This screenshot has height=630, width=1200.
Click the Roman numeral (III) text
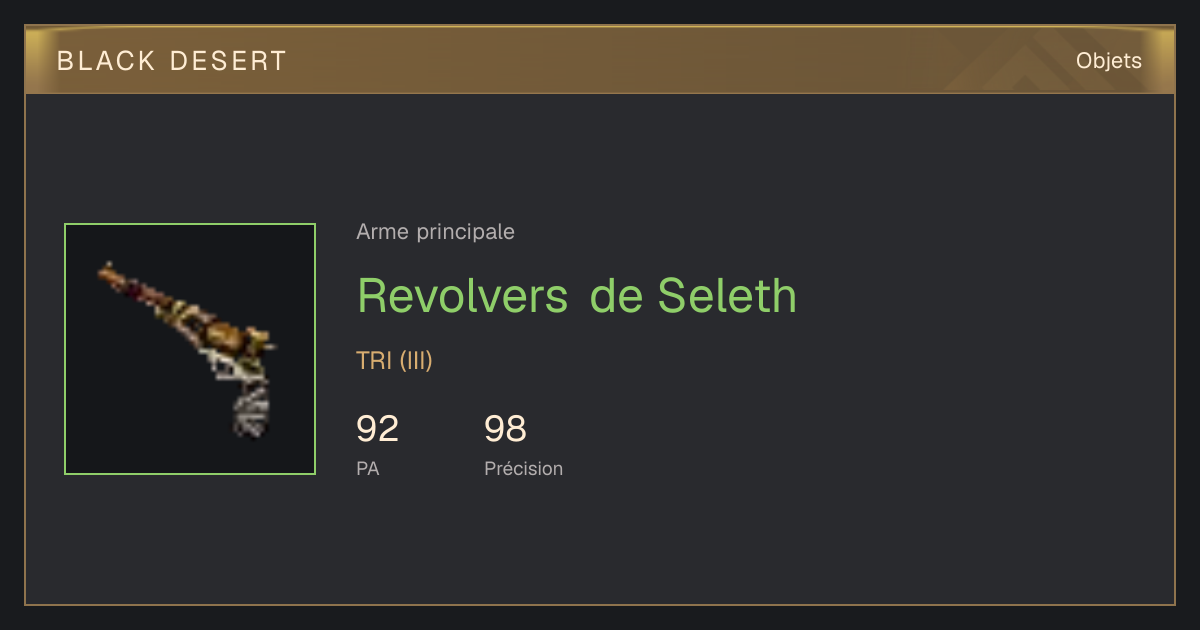coord(416,361)
